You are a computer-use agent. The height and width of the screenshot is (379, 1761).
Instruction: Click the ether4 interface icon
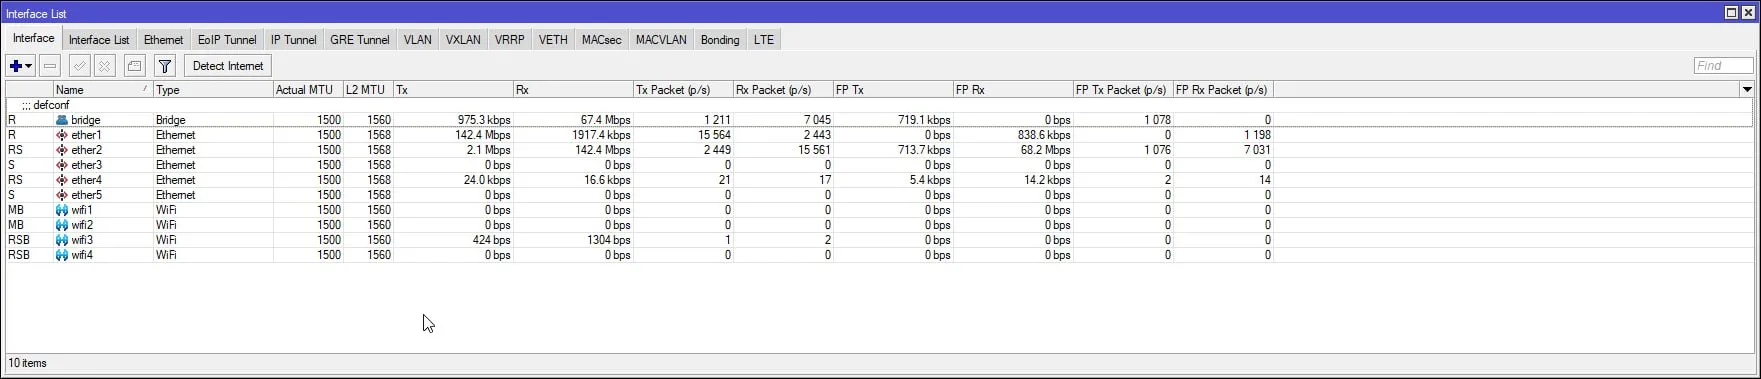point(62,180)
